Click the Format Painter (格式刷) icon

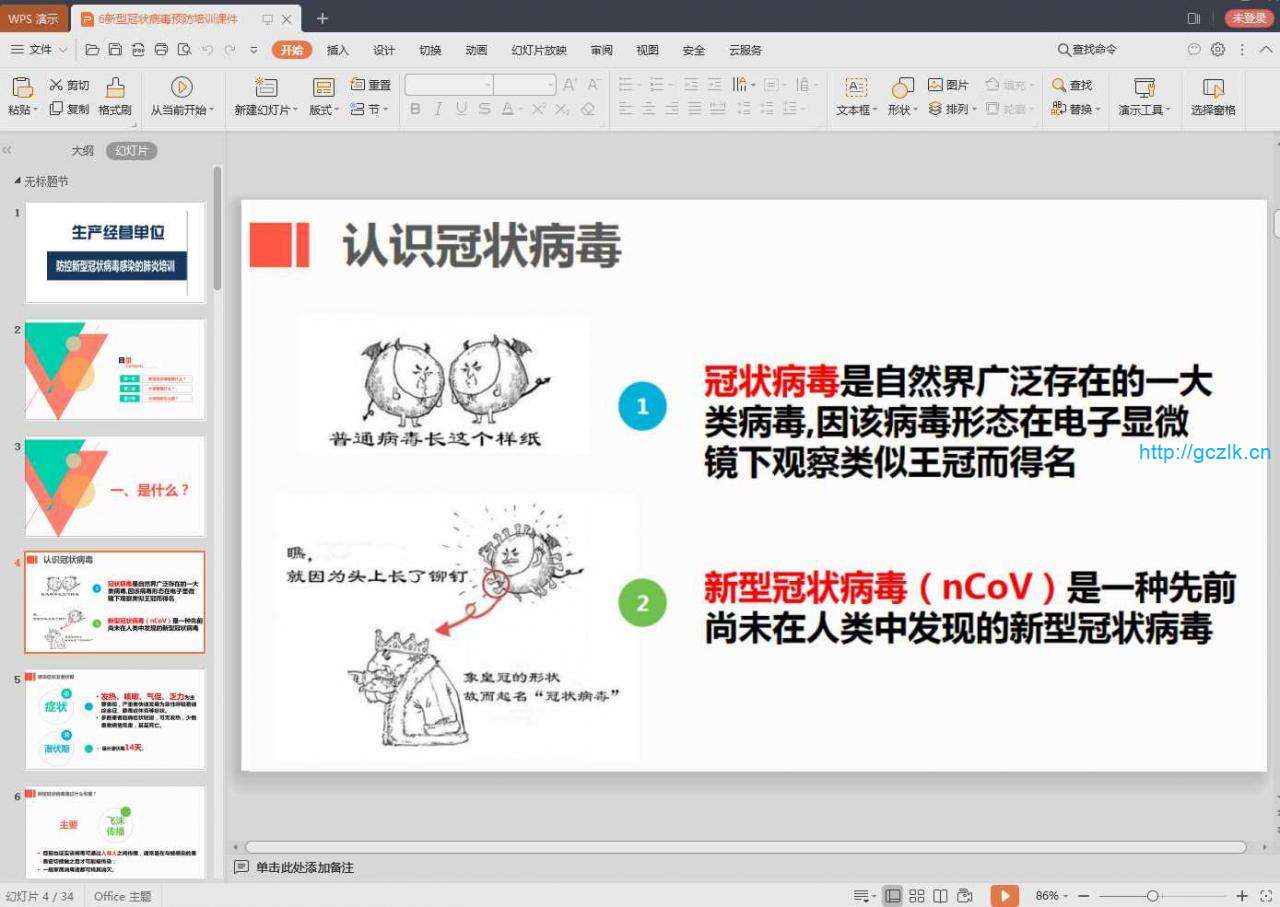115,88
